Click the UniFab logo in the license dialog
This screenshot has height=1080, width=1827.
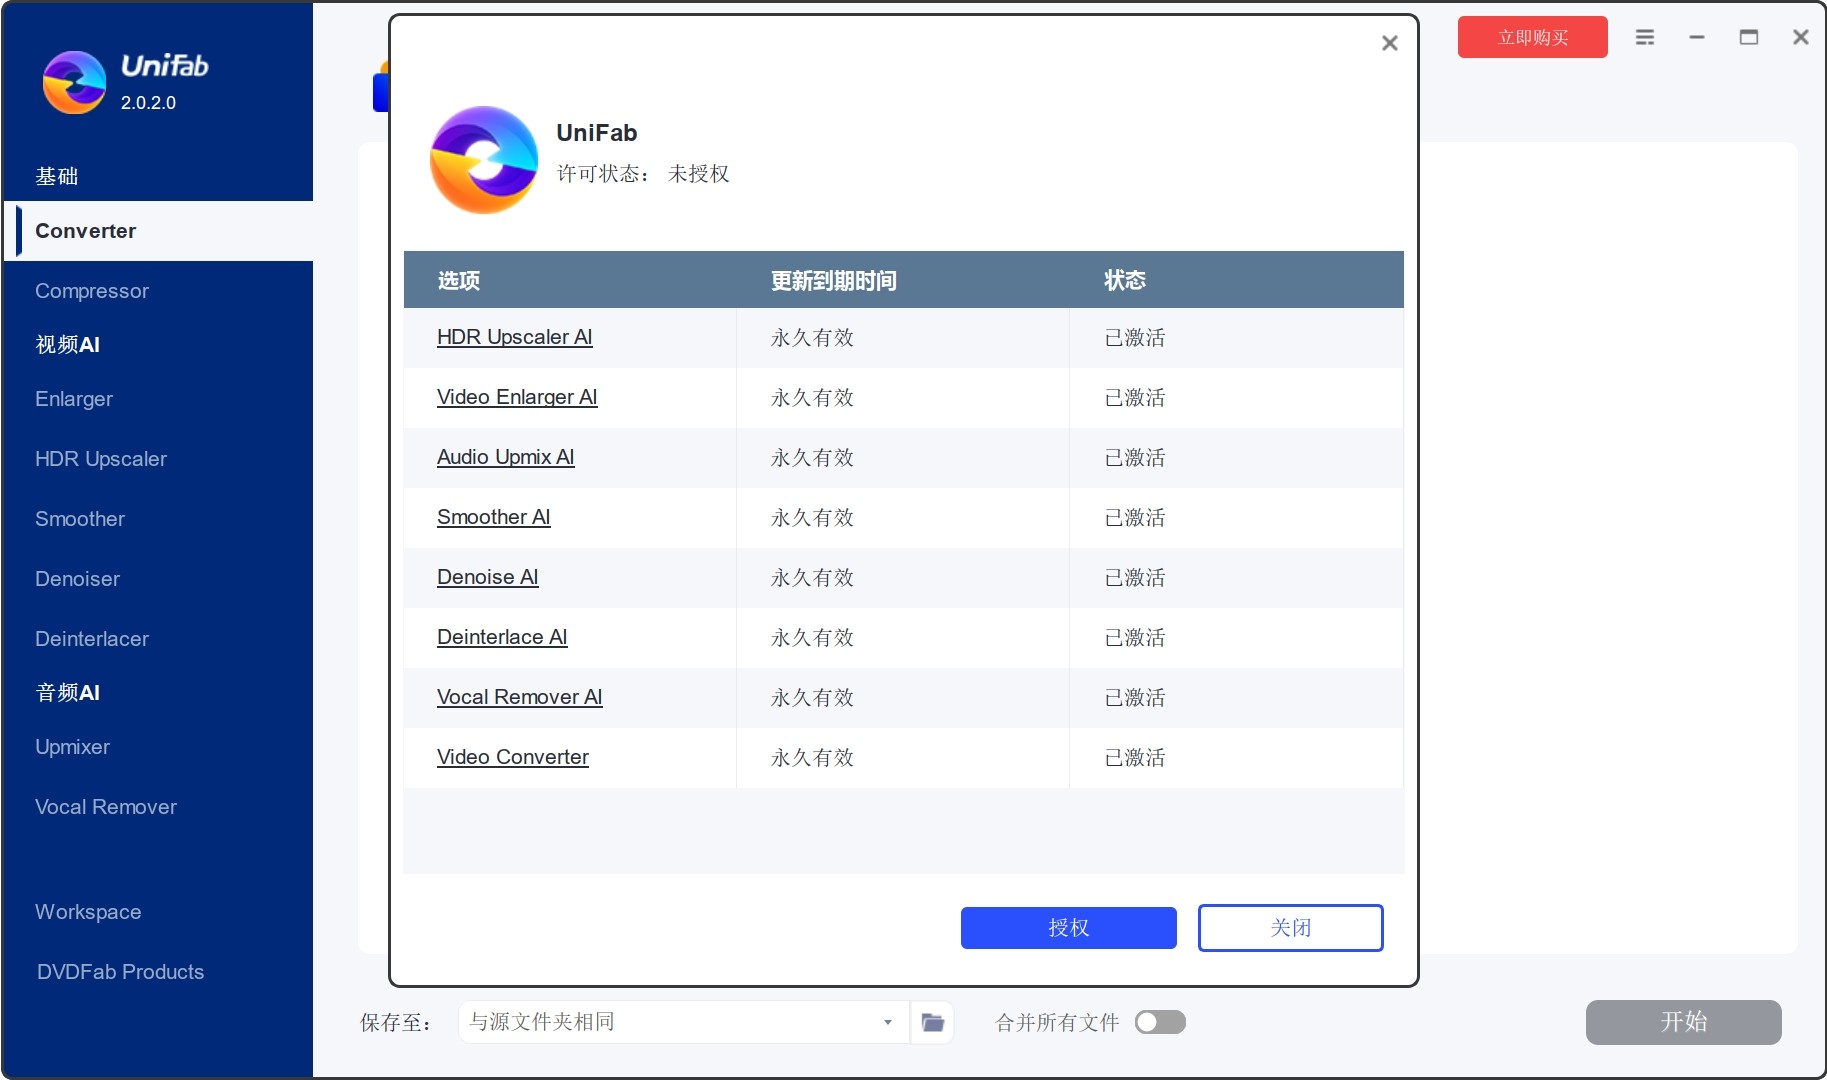[484, 160]
